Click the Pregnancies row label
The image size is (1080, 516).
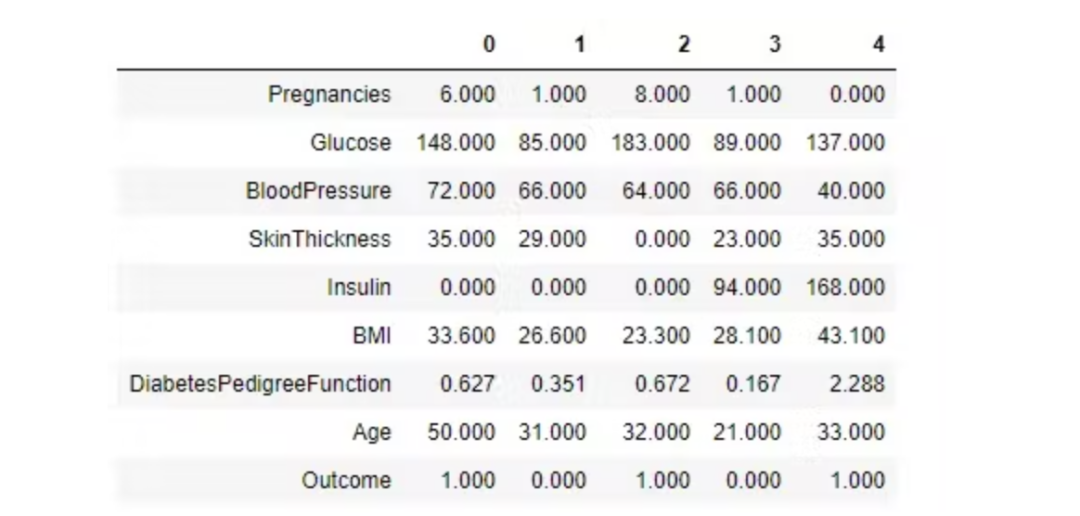(x=329, y=94)
